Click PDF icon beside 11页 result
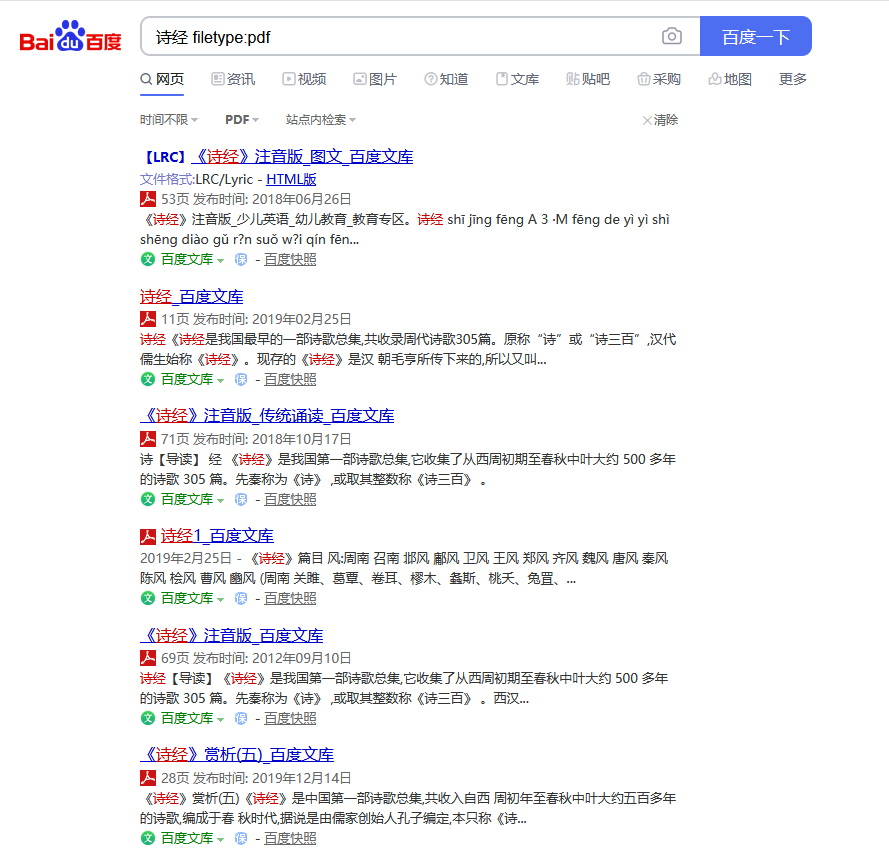This screenshot has height=852, width=889. coord(148,319)
